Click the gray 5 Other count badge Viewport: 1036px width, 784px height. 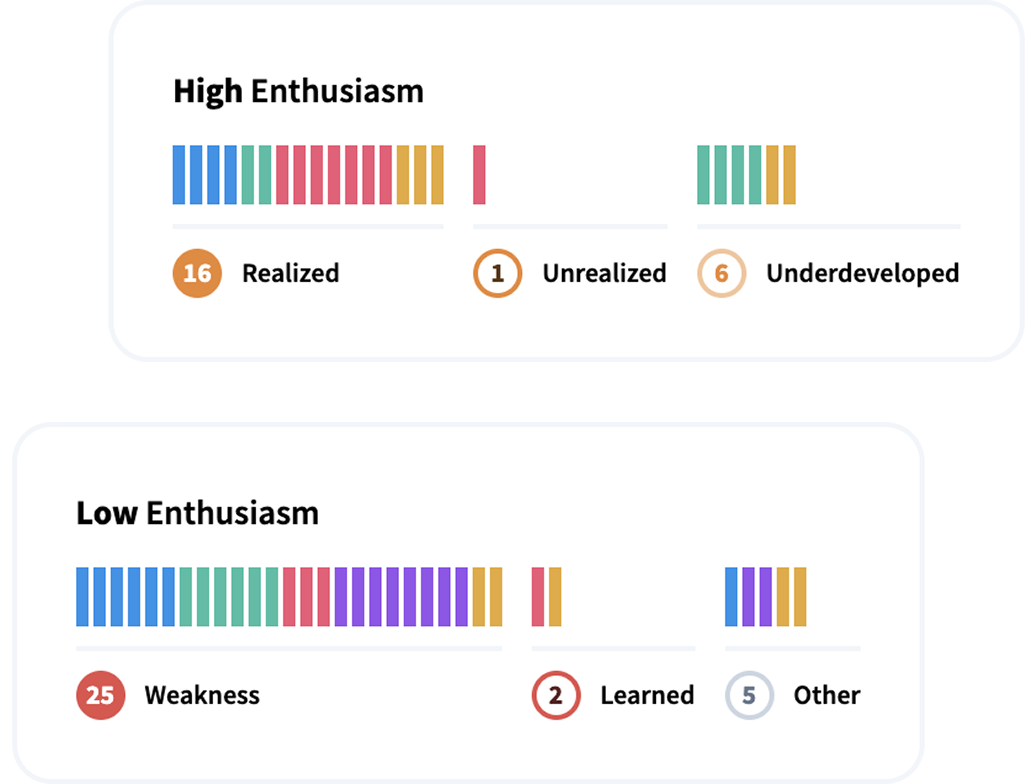(749, 695)
